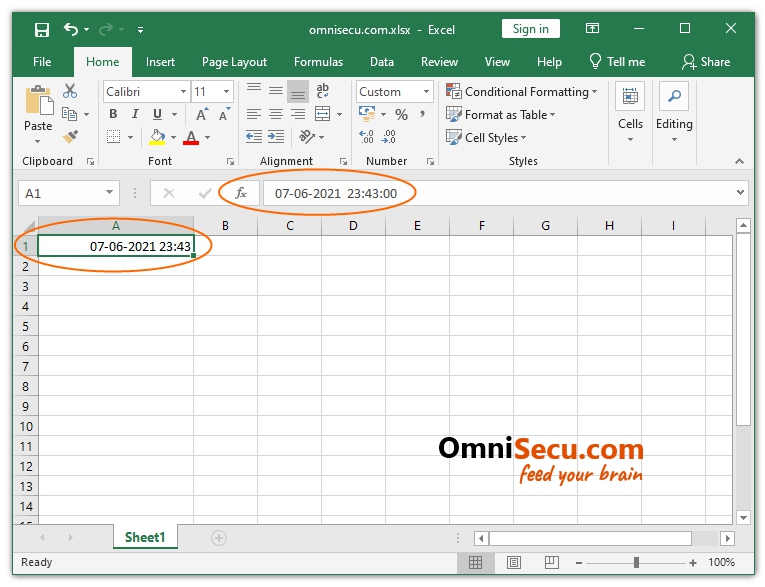Click the Sign in button
Viewport: 765px width, 587px height.
pyautogui.click(x=530, y=29)
